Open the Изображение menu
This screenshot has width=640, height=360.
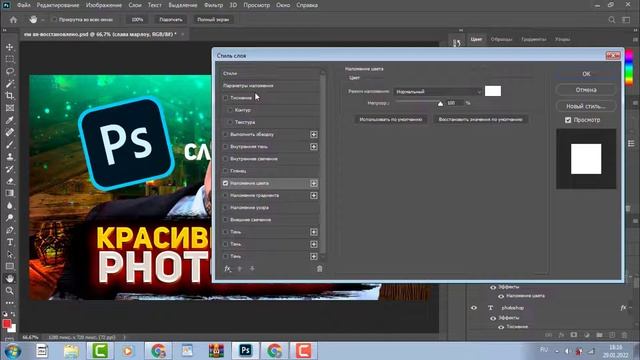104,5
